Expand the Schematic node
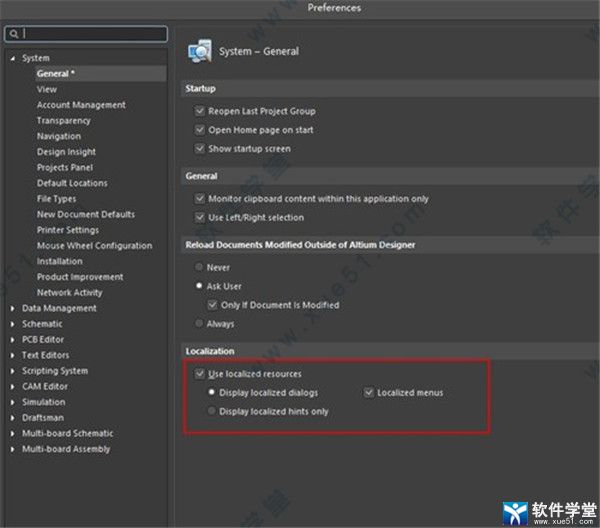The image size is (600, 528). point(13,324)
